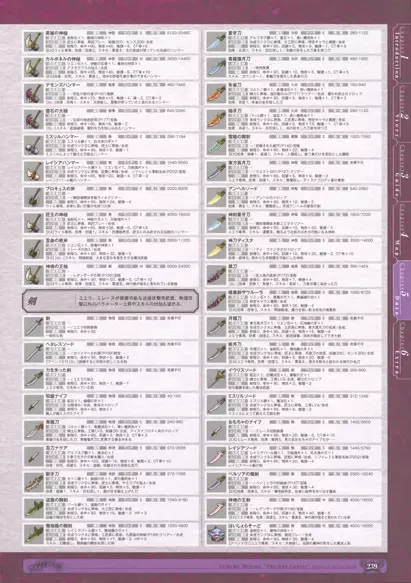Click the page number 239

372,566
